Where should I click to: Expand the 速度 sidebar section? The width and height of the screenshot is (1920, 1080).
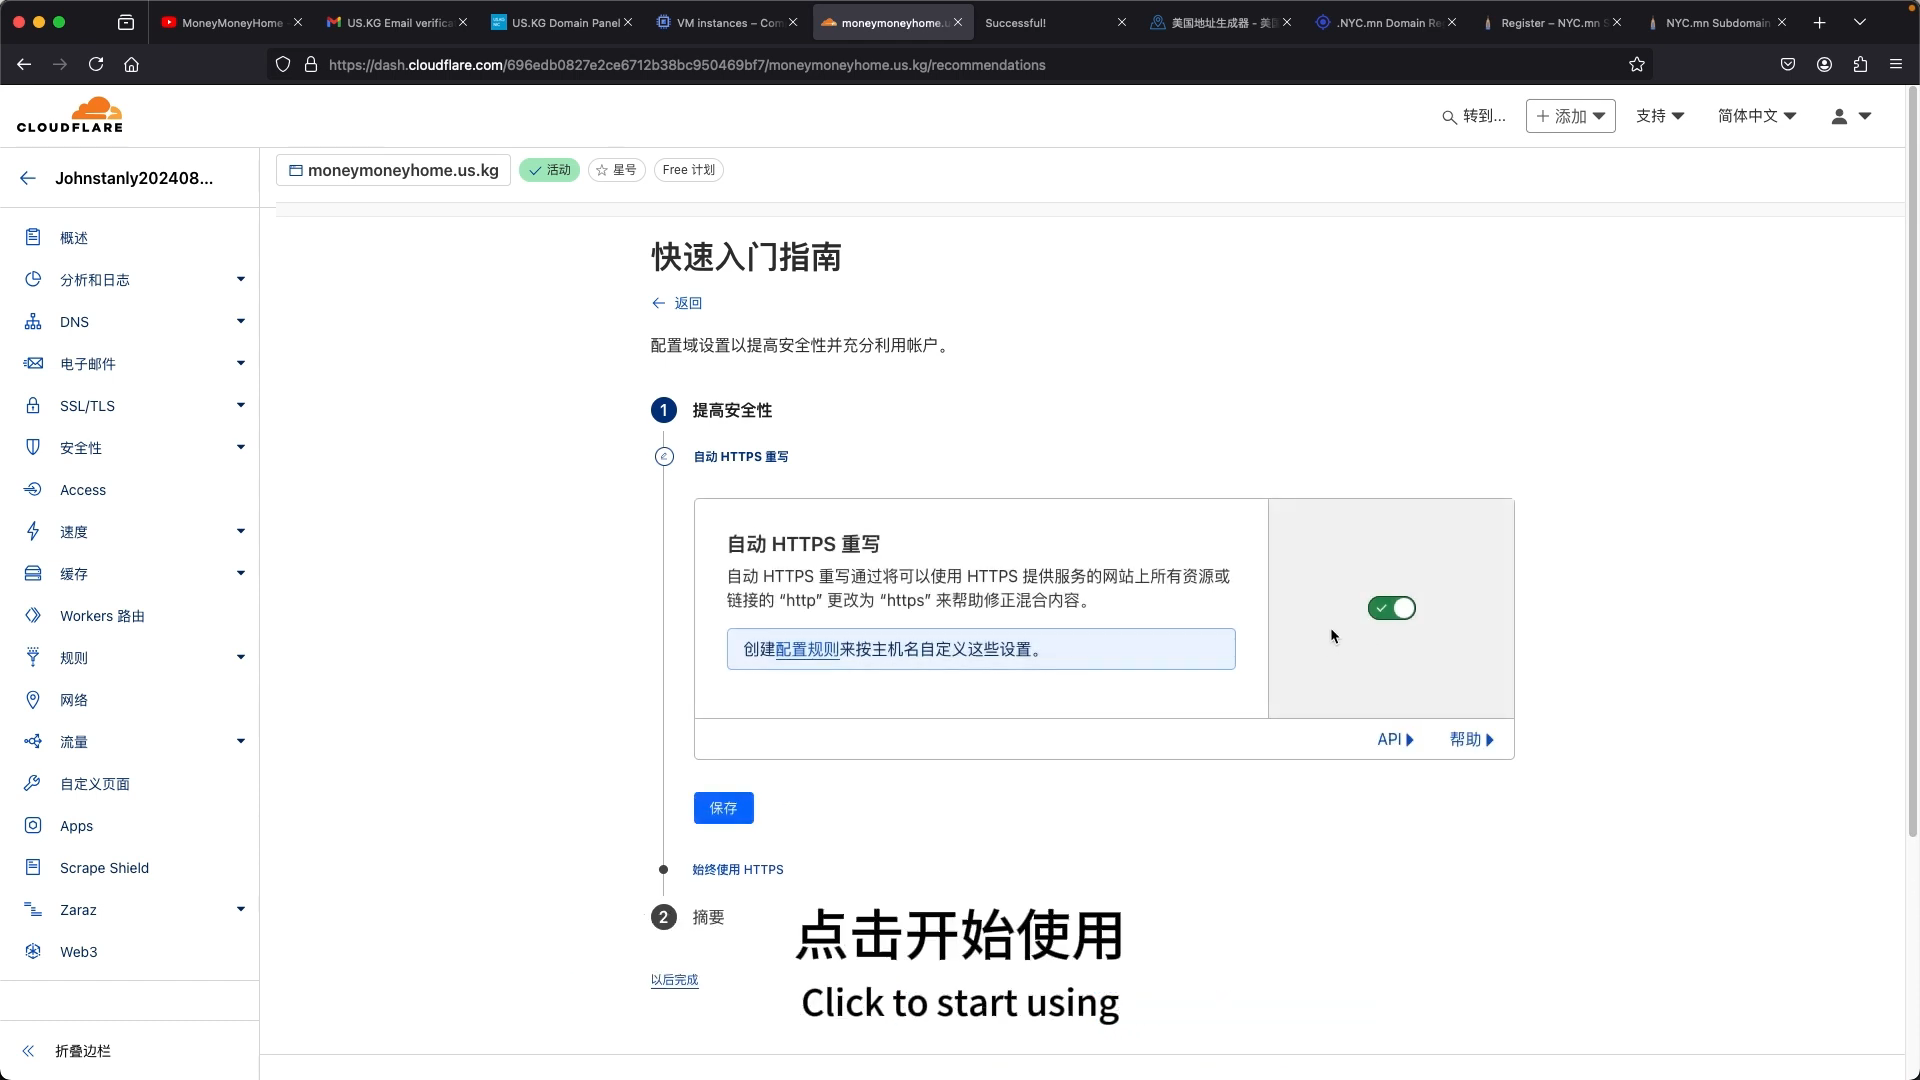[241, 531]
